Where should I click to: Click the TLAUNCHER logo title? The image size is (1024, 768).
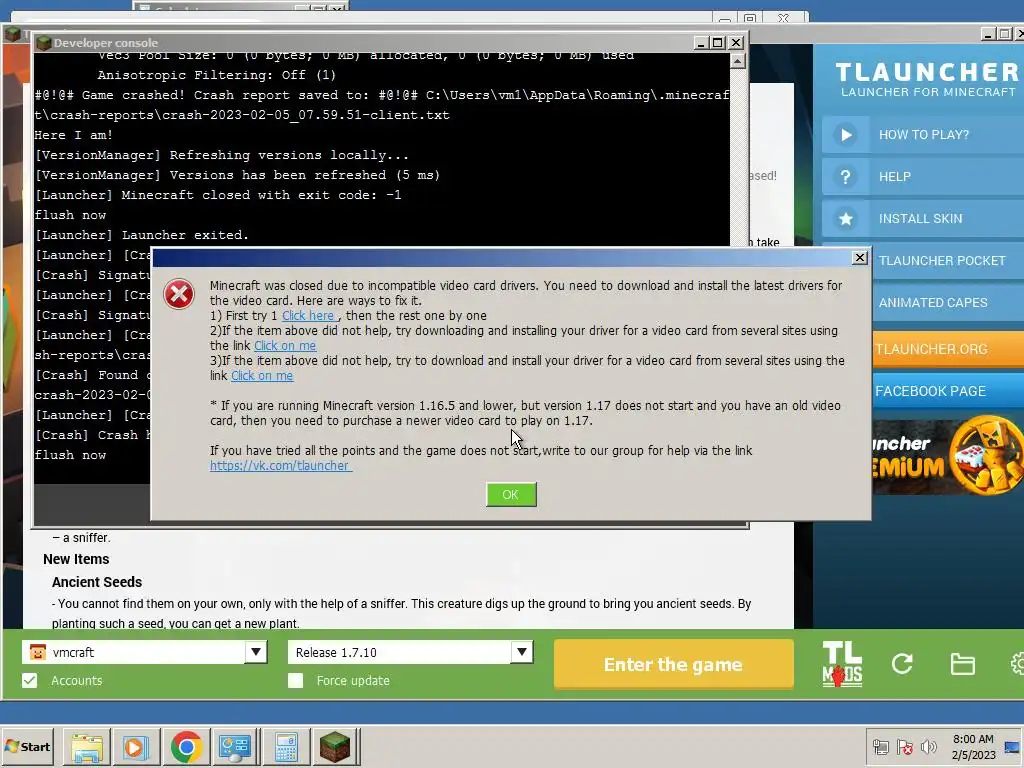[927, 72]
